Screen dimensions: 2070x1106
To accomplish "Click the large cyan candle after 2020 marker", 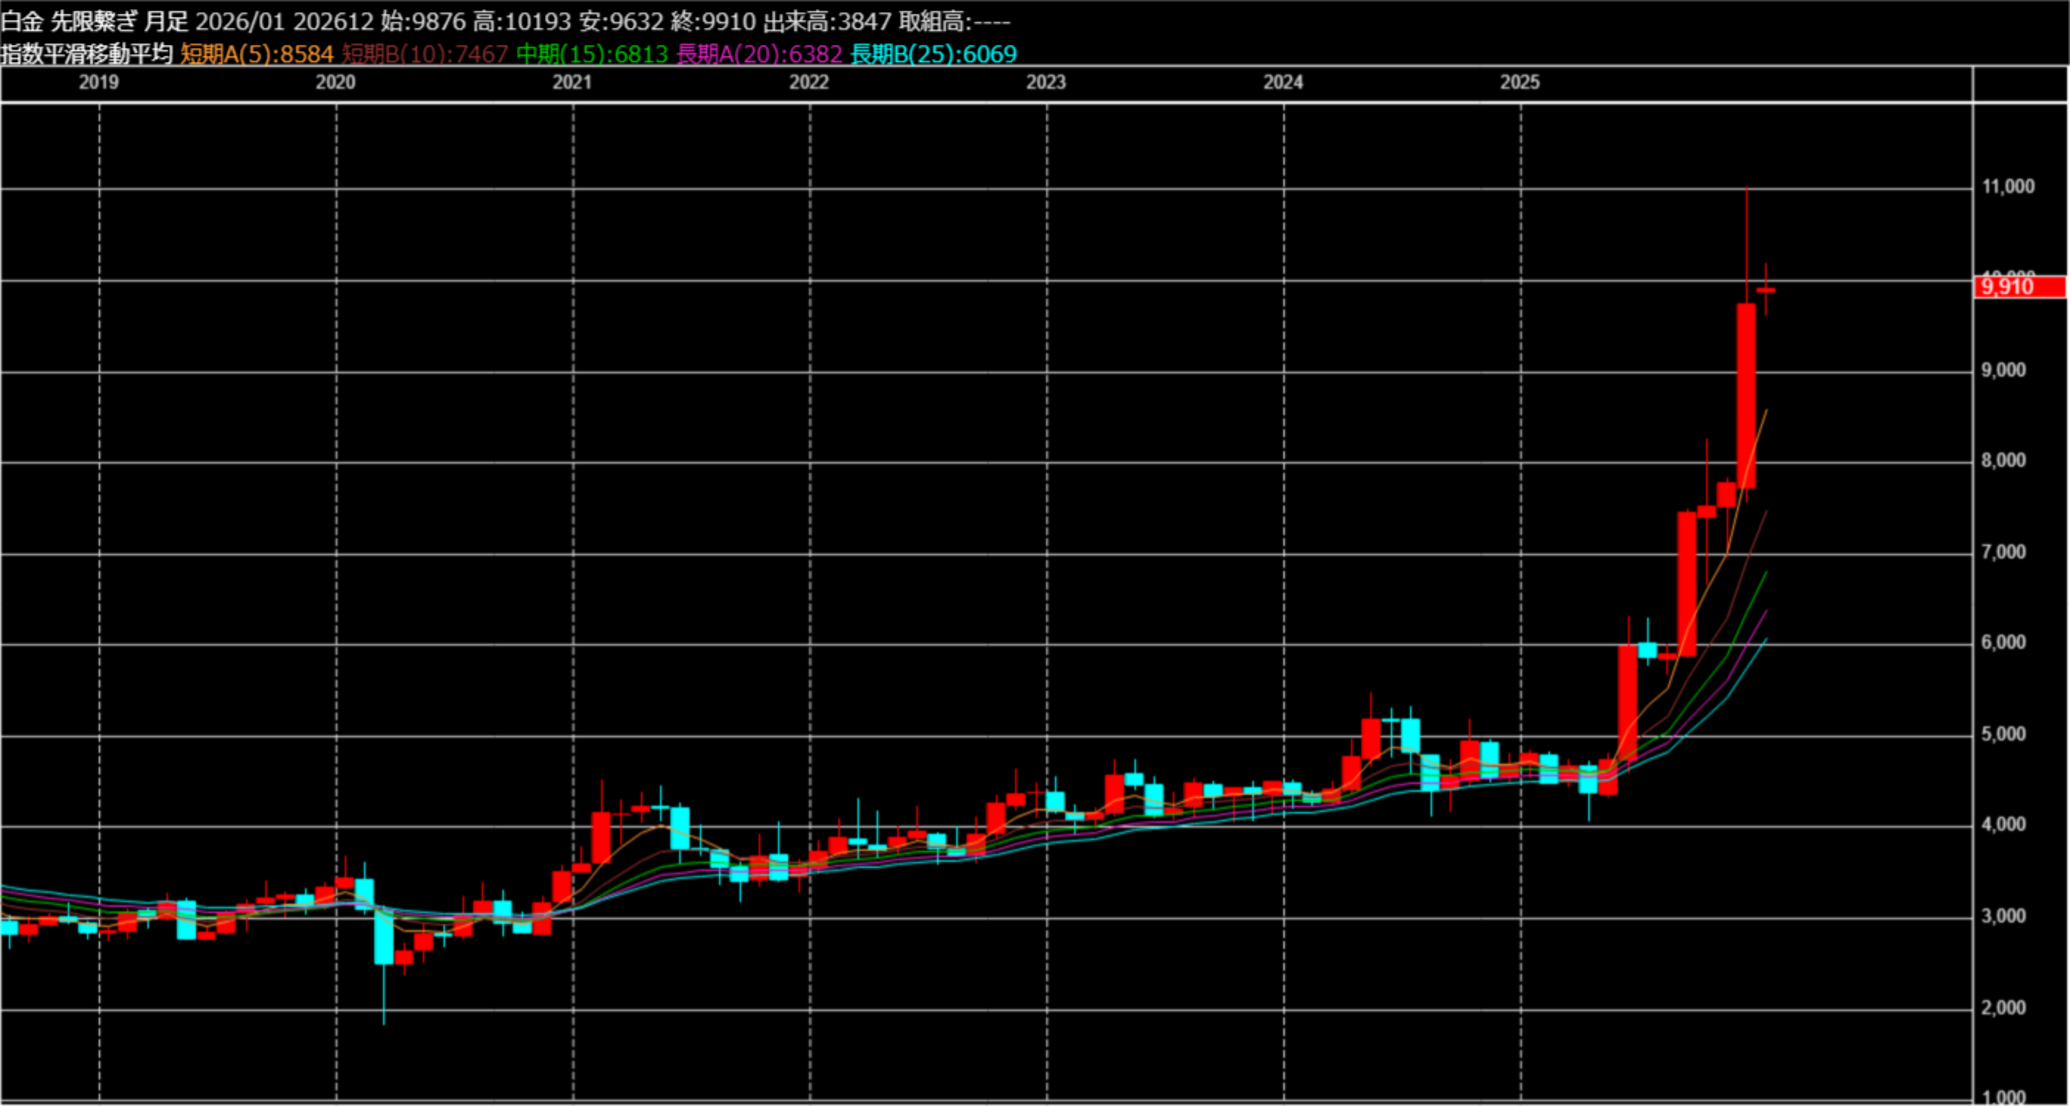I will coord(384,935).
